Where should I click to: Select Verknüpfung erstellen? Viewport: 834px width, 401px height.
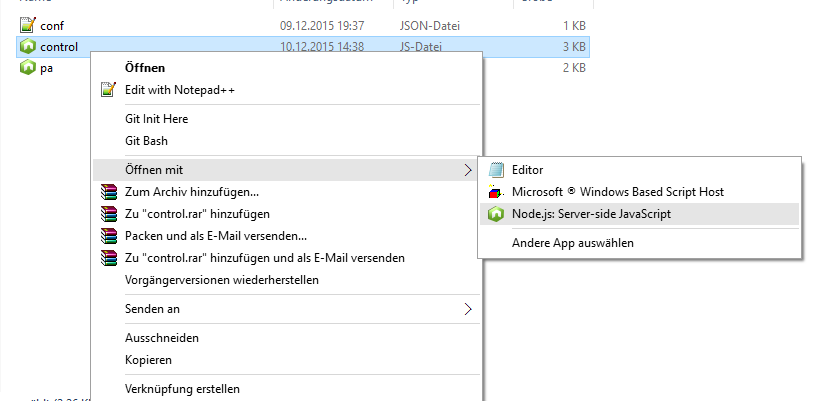pos(182,389)
